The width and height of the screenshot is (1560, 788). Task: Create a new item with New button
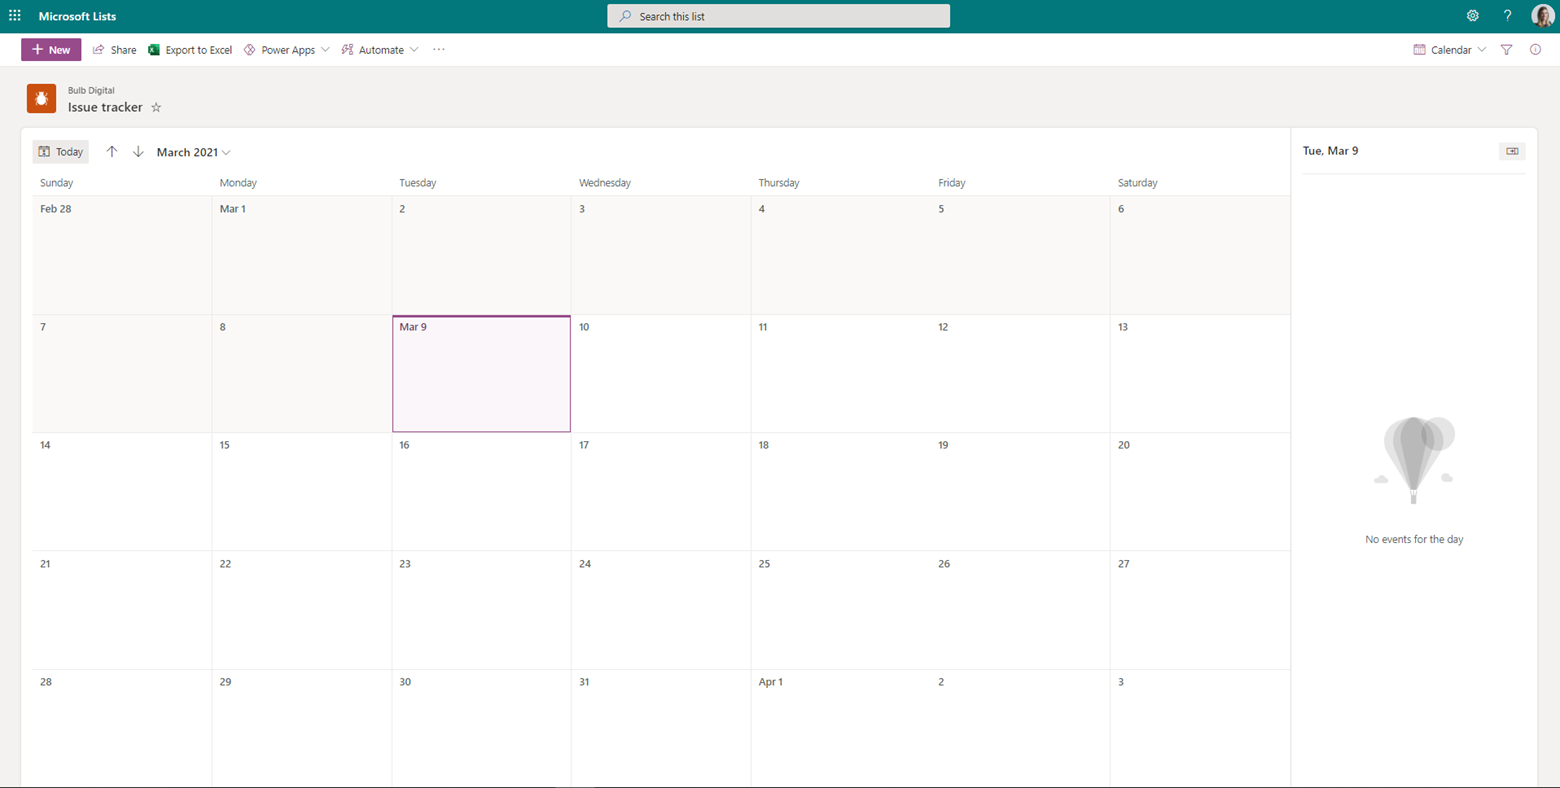(x=50, y=49)
